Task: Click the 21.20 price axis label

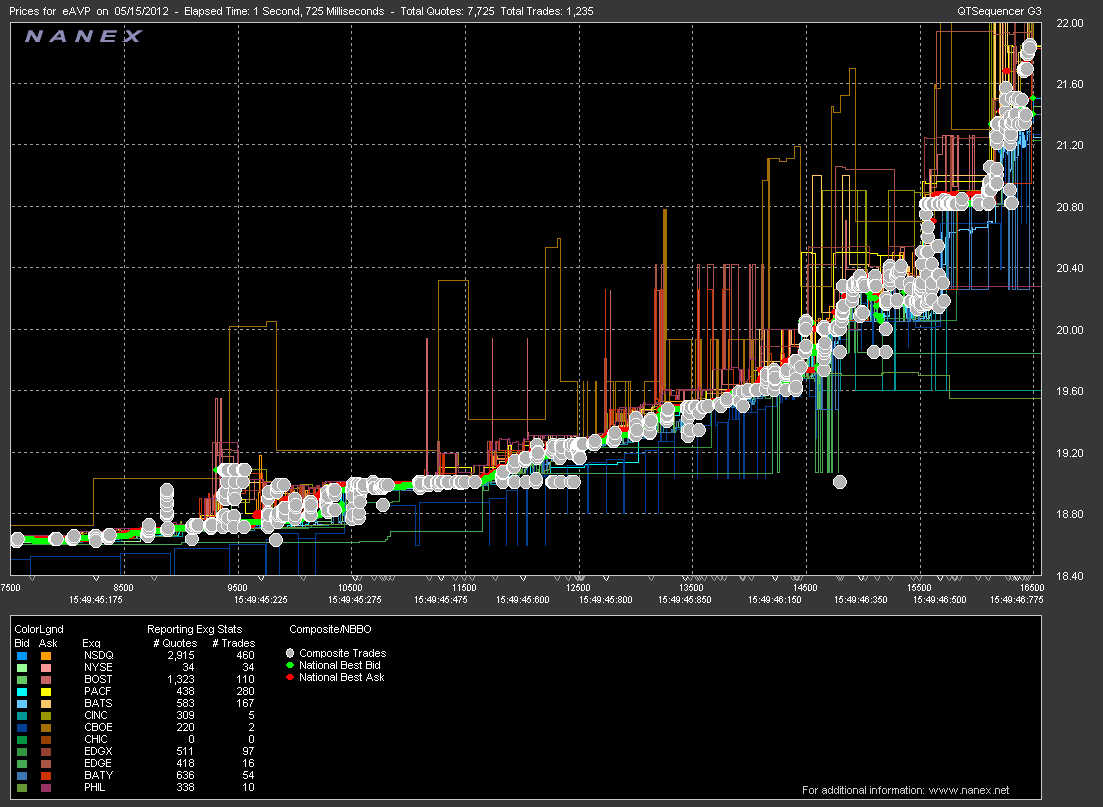Action: pos(1070,146)
